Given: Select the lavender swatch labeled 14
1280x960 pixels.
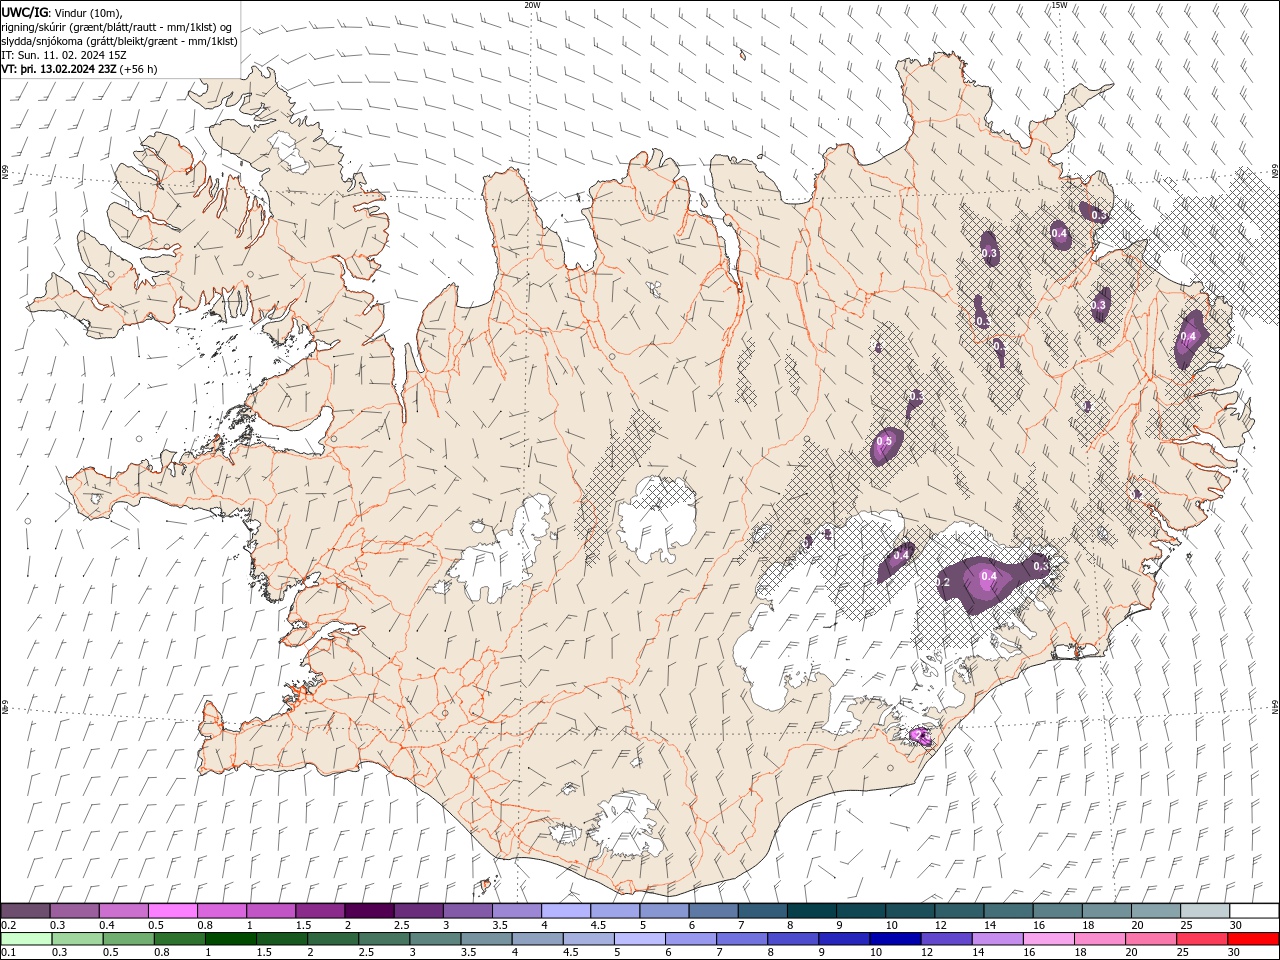Looking at the screenshot, I should pos(996,939).
